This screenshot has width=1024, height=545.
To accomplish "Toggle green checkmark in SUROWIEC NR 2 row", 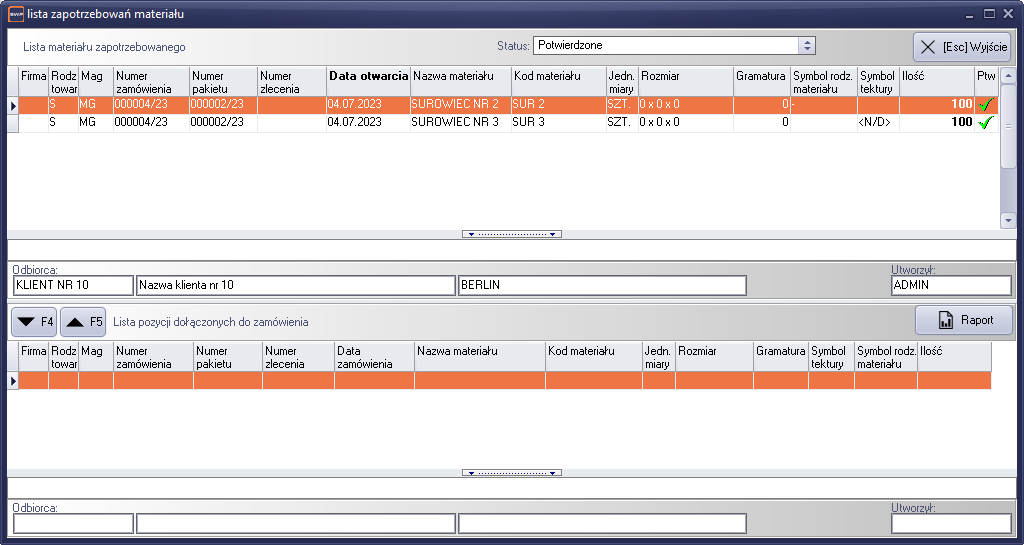I will pyautogui.click(x=986, y=105).
